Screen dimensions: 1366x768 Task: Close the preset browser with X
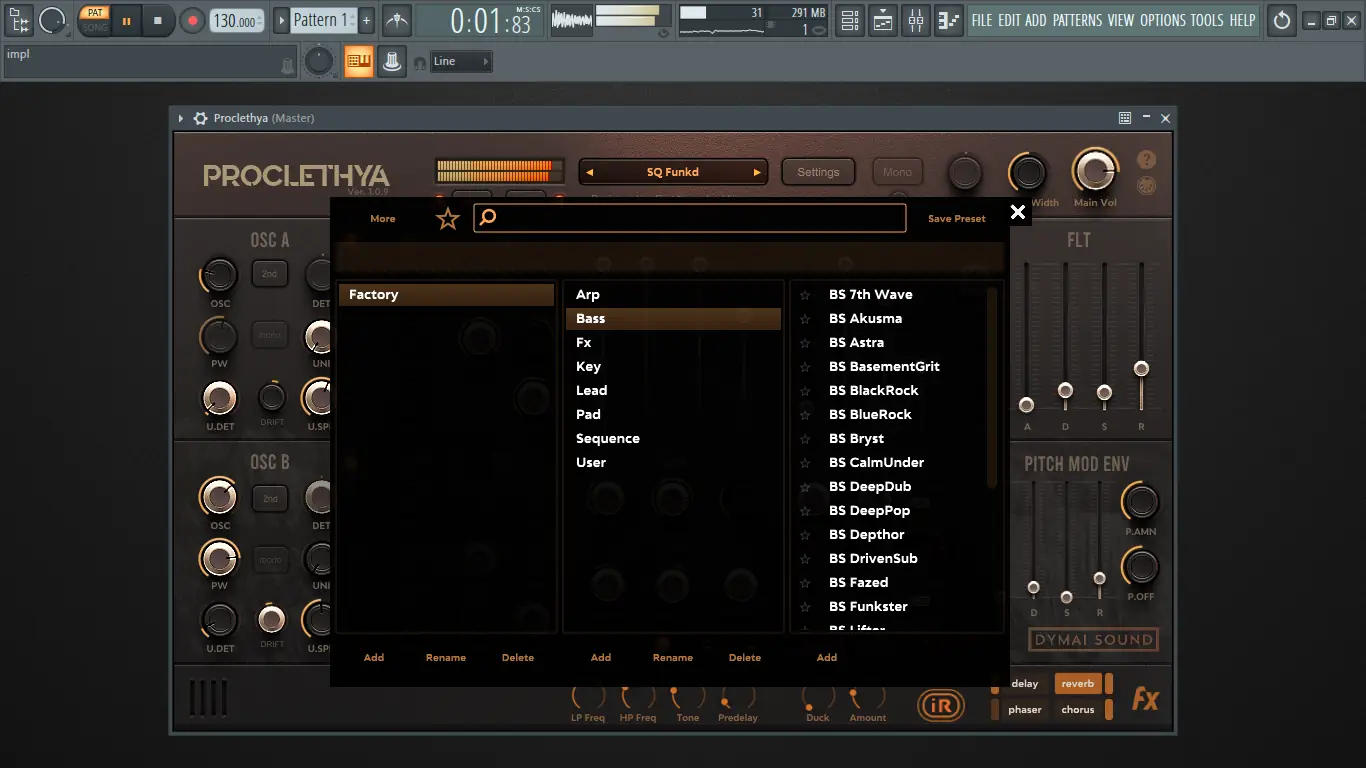(1018, 212)
